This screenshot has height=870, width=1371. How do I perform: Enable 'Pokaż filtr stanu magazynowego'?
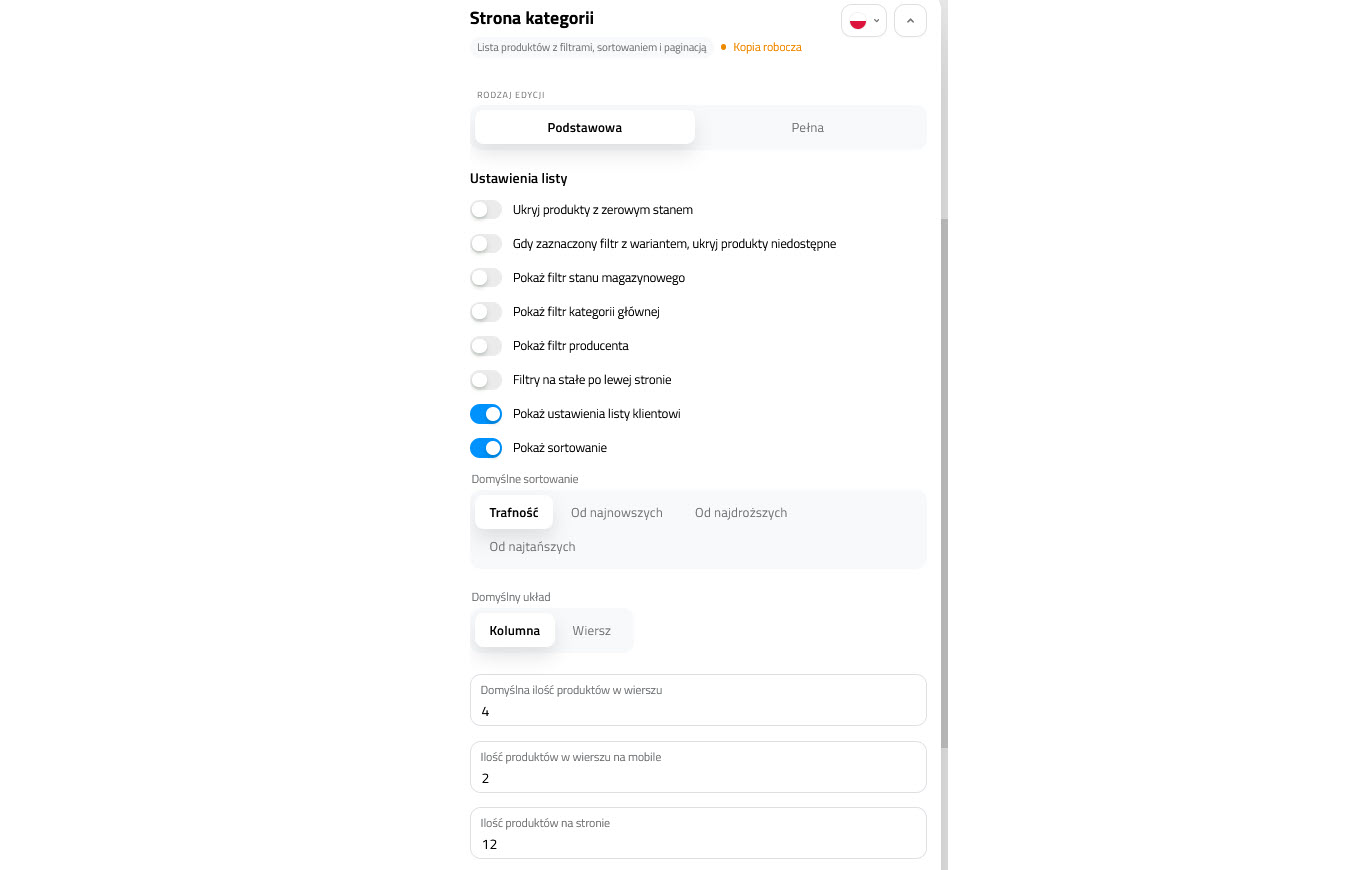click(x=486, y=277)
